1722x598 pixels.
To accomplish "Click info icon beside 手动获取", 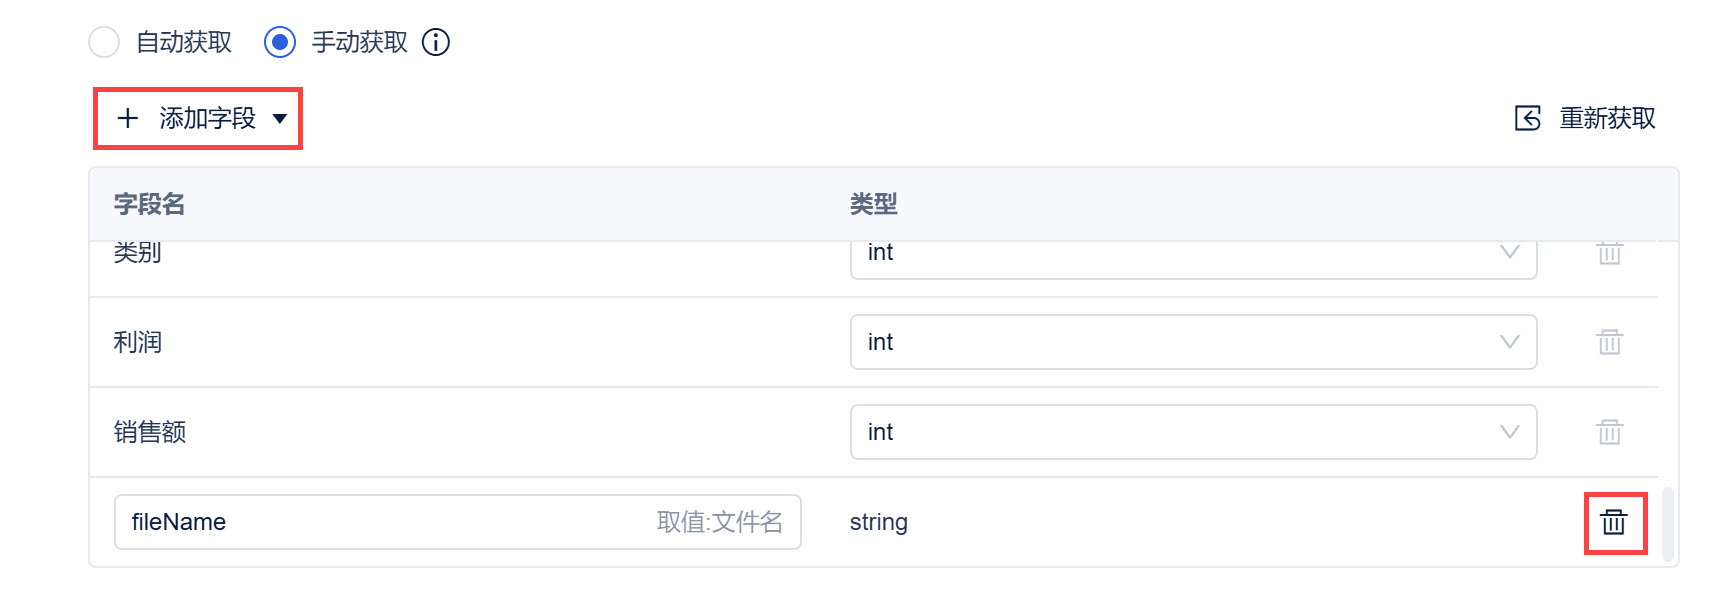I will 436,42.
